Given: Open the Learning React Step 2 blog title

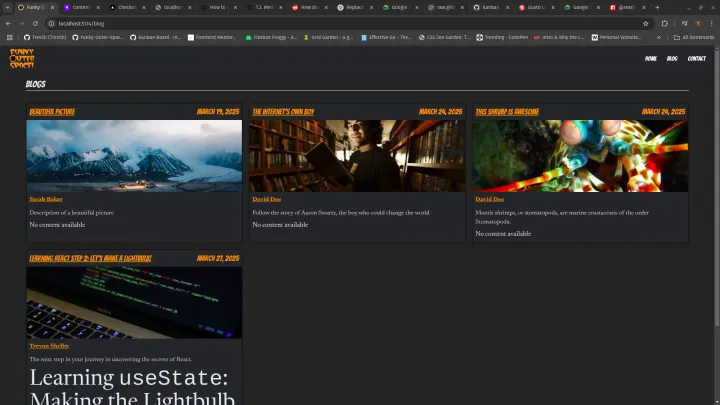Looking at the screenshot, I should pos(90,258).
